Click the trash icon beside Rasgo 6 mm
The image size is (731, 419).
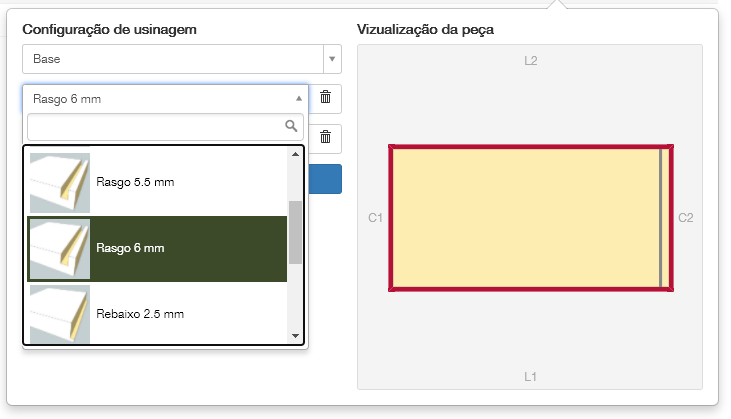click(x=325, y=97)
